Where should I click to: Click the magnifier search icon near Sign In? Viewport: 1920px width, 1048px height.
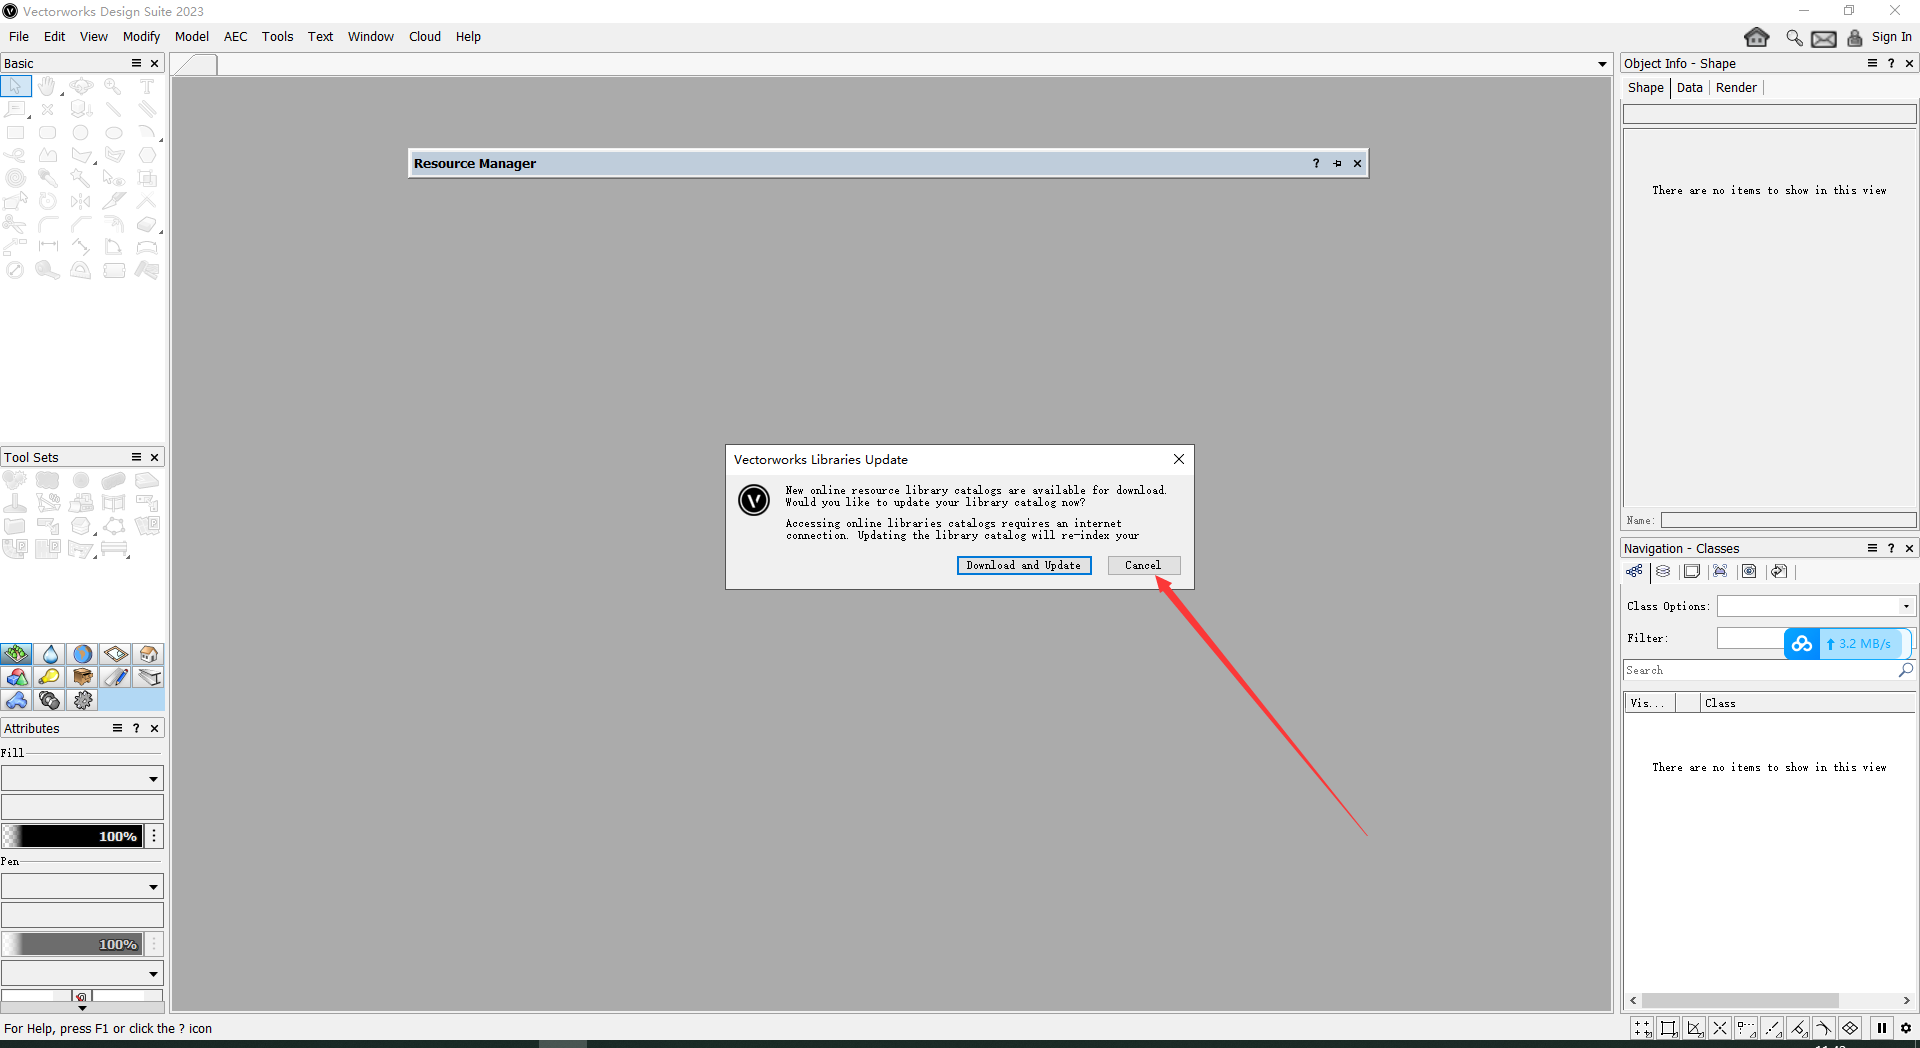coord(1794,37)
